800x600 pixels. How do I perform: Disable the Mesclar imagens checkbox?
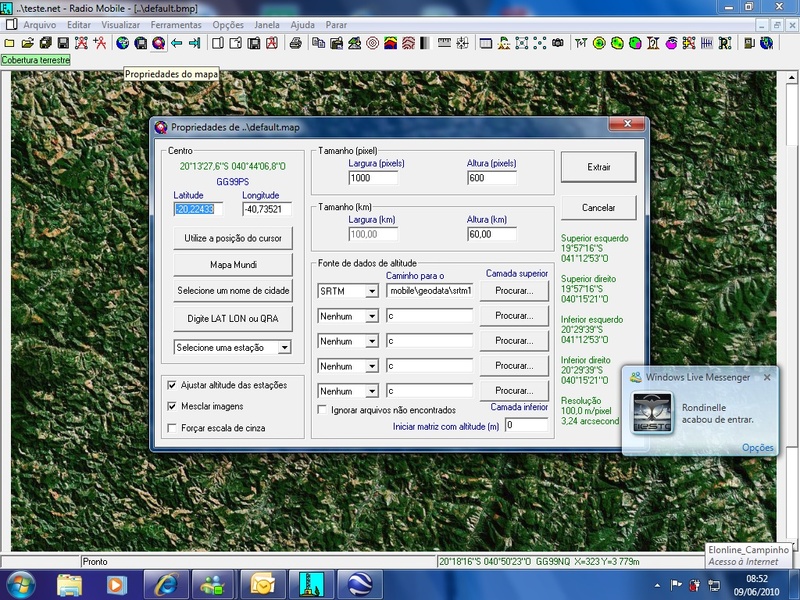coord(173,406)
